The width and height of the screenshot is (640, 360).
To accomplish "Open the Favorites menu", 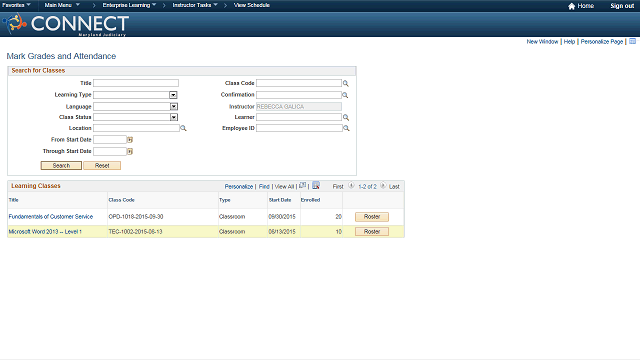I will coord(16,5).
